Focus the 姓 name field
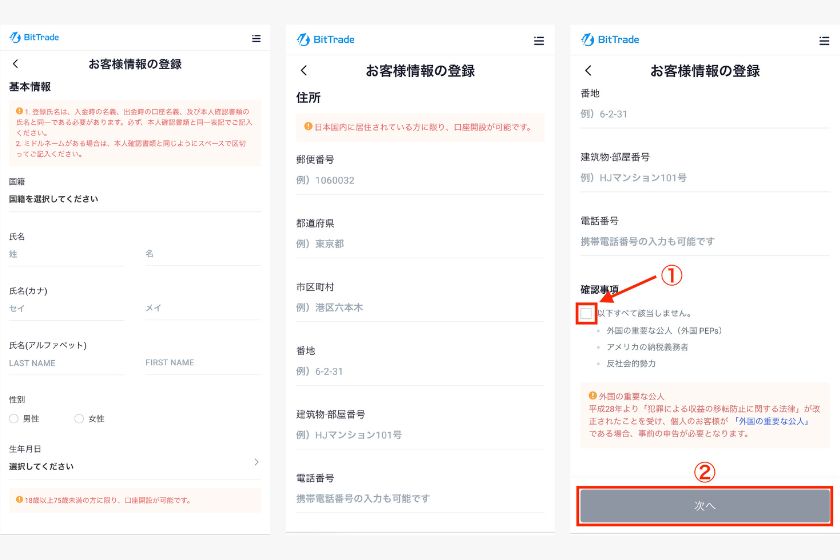 point(66,254)
